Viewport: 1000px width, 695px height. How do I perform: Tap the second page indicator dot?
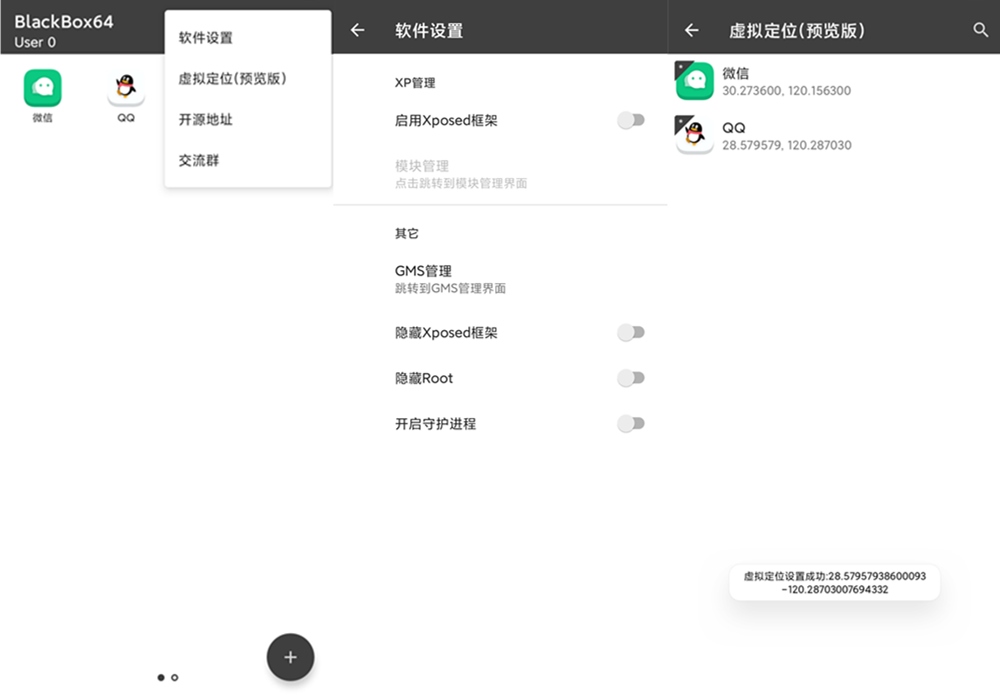click(174, 677)
